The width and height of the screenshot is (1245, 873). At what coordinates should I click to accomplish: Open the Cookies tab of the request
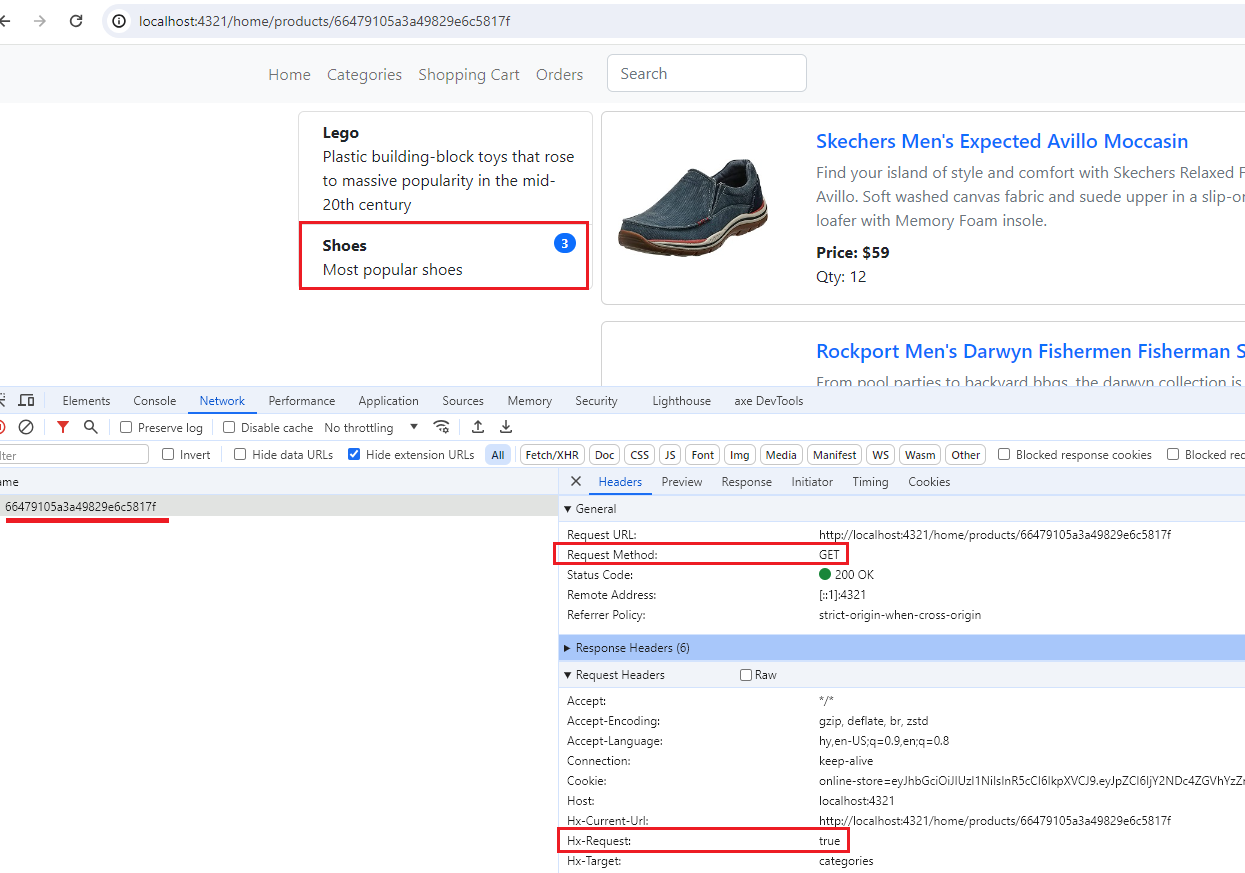(x=929, y=482)
